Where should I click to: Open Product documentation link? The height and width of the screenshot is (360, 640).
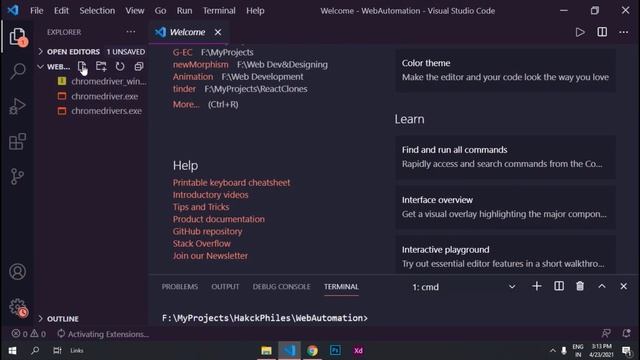[x=218, y=219]
